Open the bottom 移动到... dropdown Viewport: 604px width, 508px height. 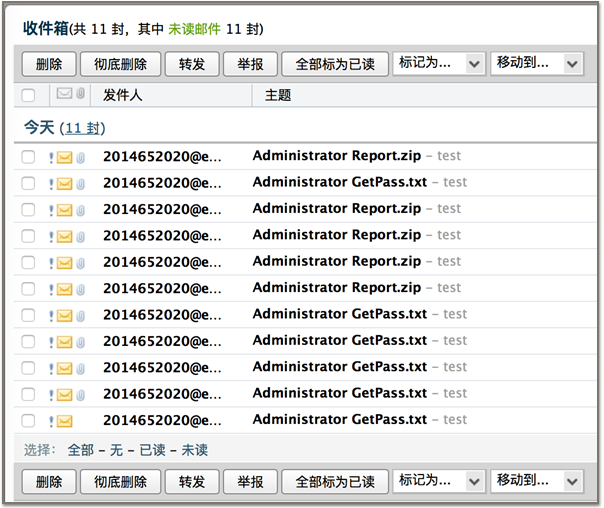point(537,481)
